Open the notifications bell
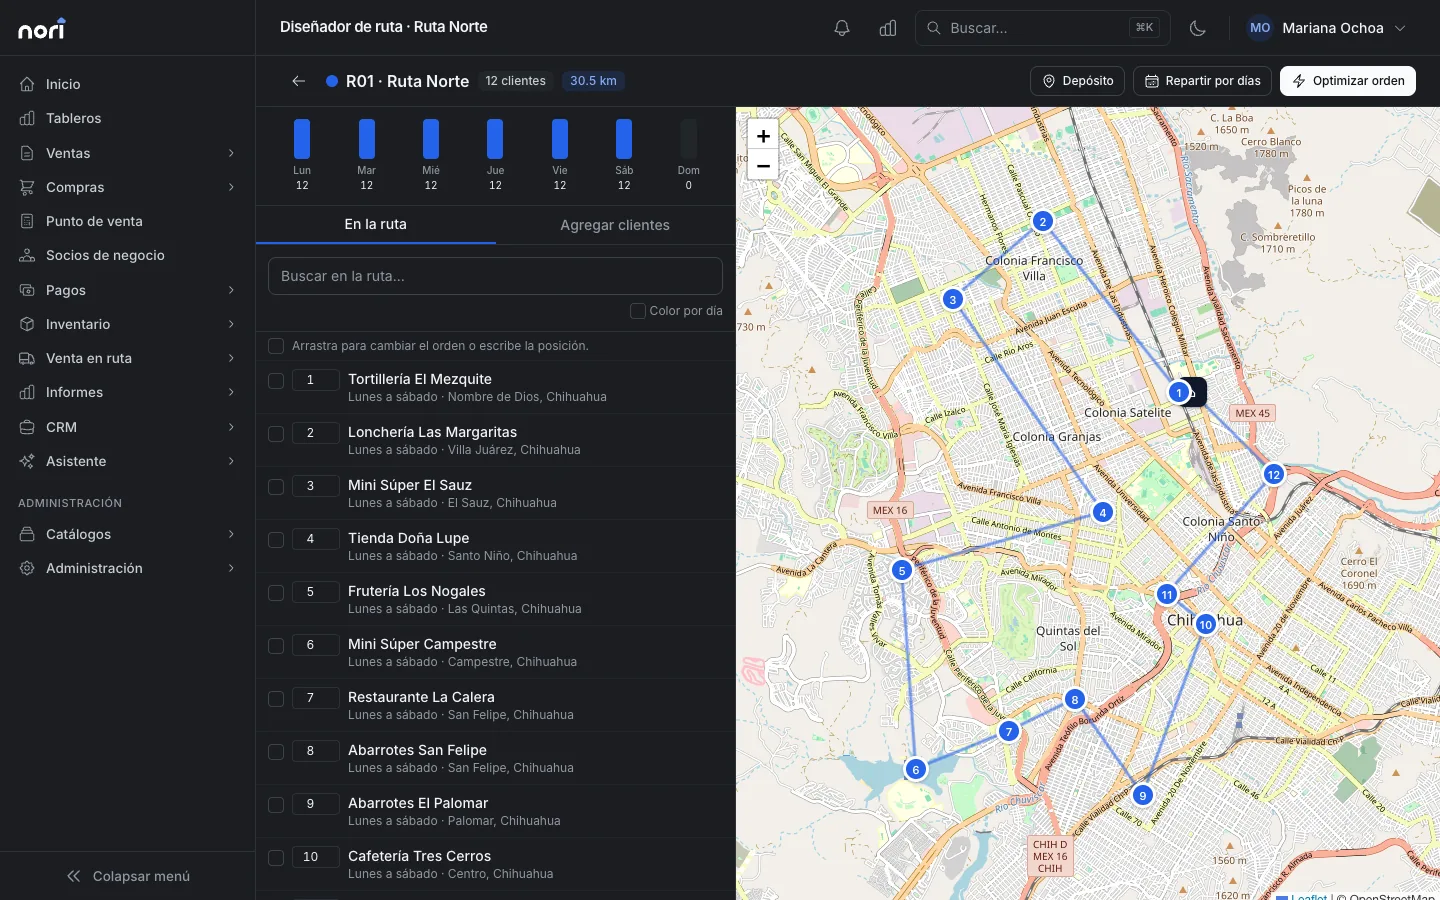The width and height of the screenshot is (1440, 900). (x=842, y=28)
